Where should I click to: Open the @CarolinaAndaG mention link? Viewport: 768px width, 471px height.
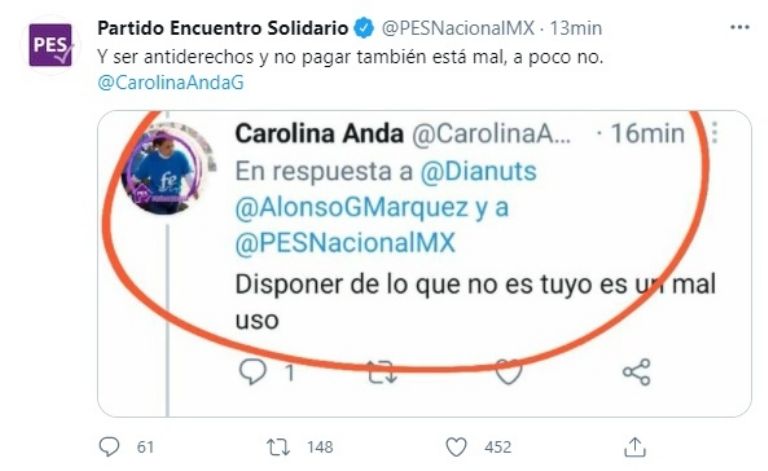point(170,83)
